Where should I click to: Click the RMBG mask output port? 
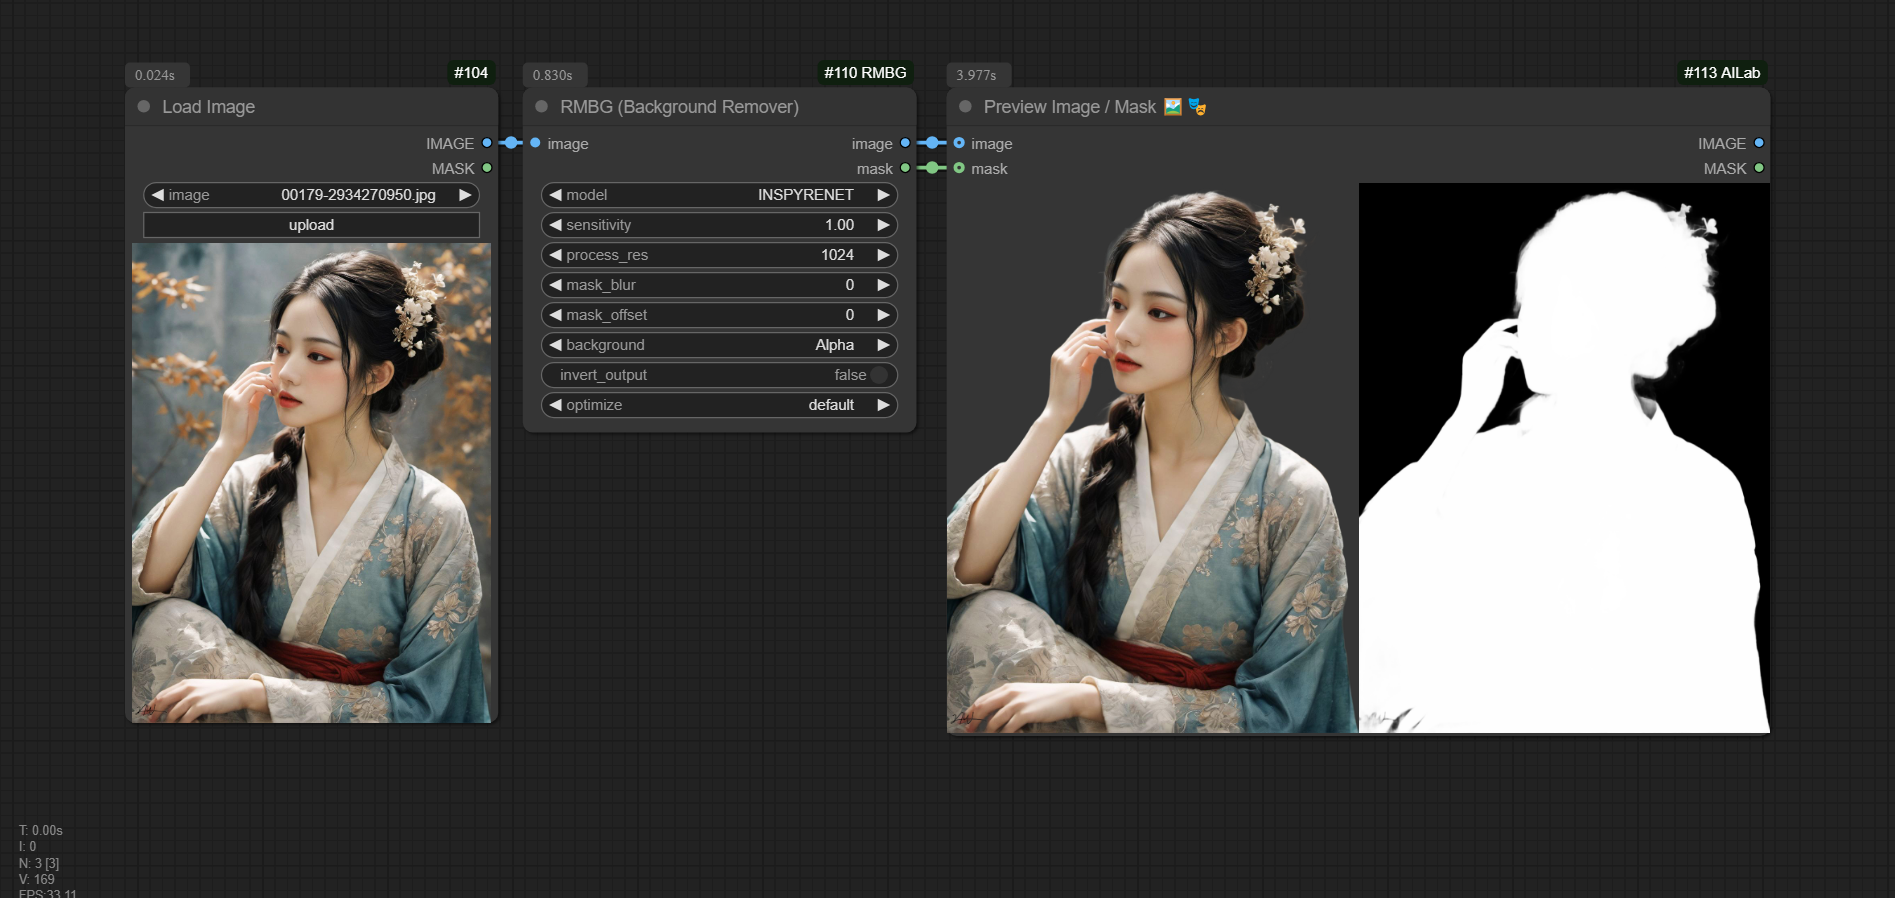coord(905,168)
